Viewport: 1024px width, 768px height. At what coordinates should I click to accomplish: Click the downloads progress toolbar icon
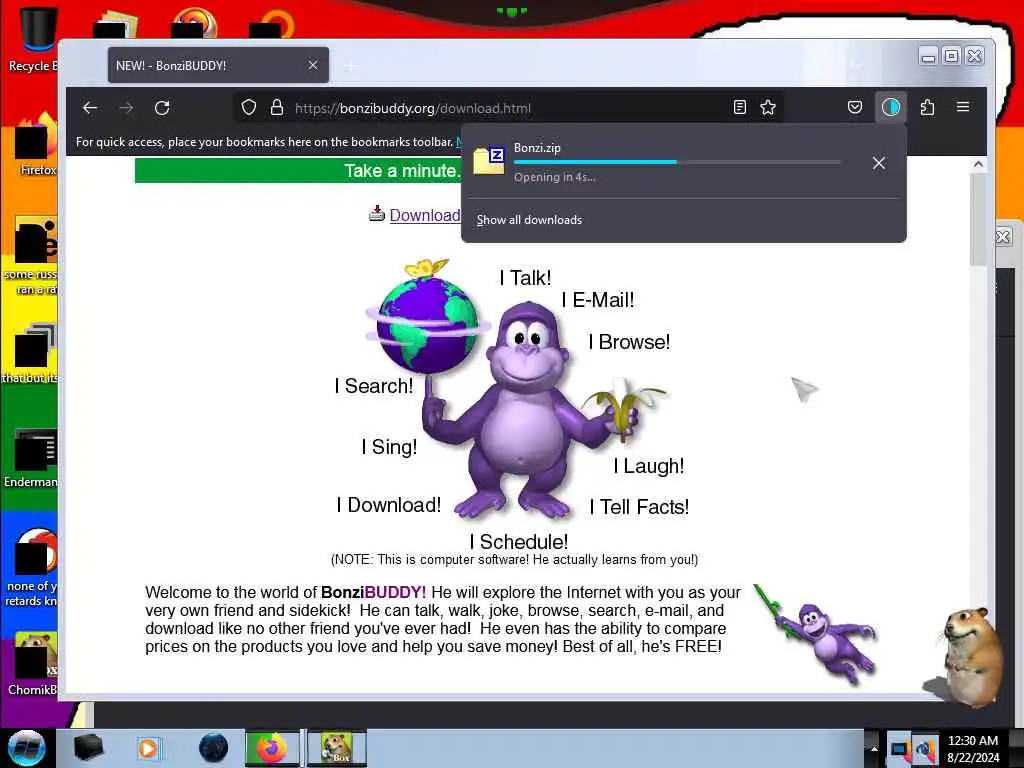(x=891, y=107)
